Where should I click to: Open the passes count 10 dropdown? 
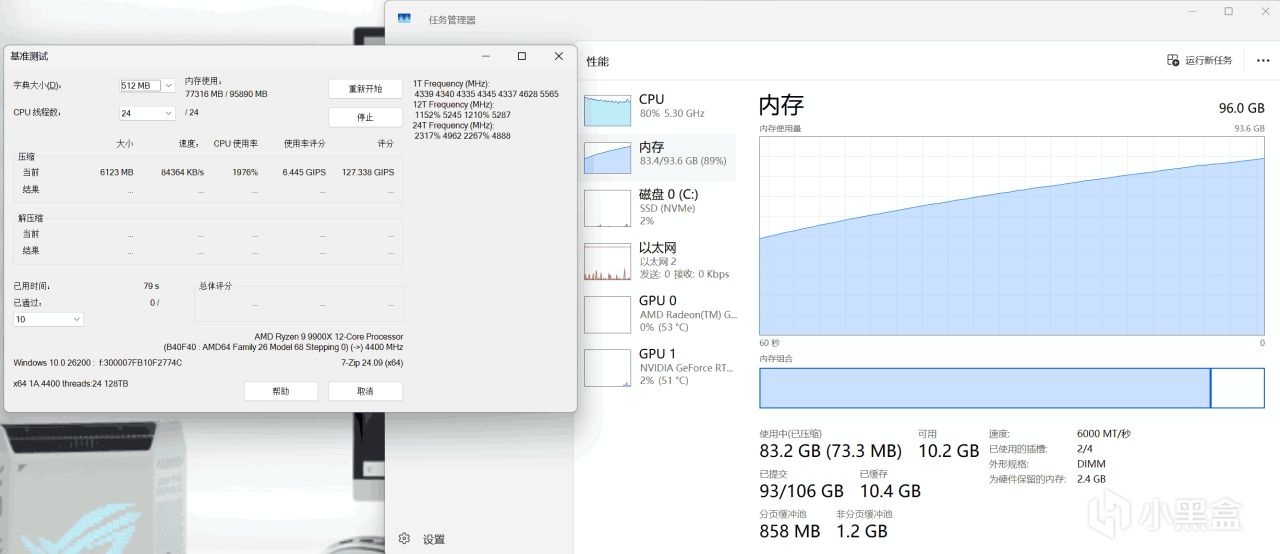48,319
